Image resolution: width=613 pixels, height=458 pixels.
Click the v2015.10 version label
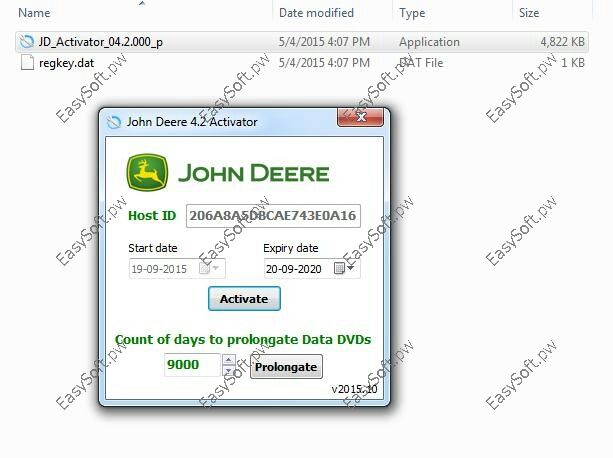pyautogui.click(x=354, y=389)
